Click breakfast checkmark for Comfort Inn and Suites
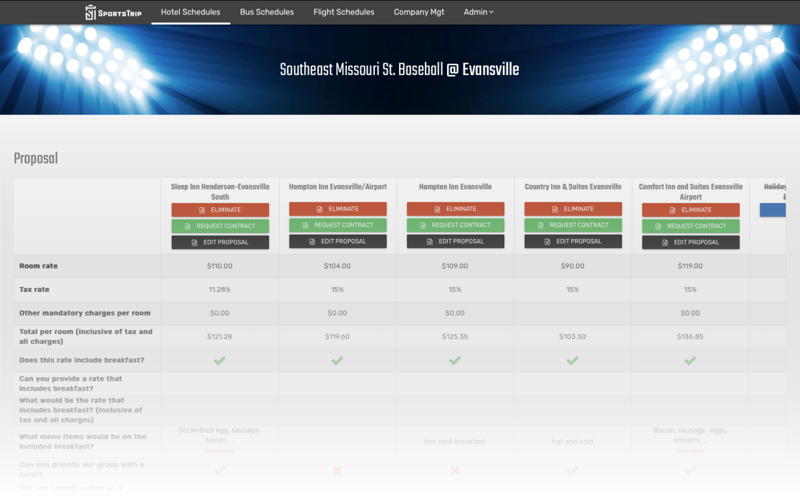The width and height of the screenshot is (800, 500). [690, 361]
